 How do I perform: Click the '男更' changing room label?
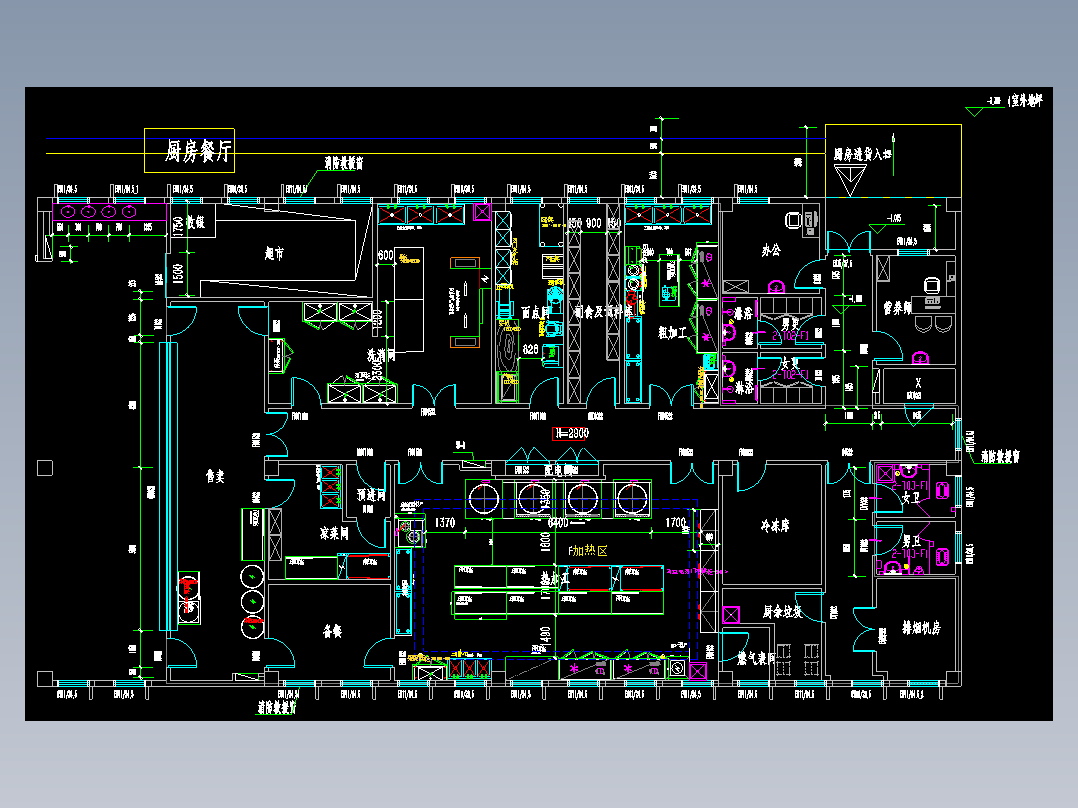coord(790,323)
